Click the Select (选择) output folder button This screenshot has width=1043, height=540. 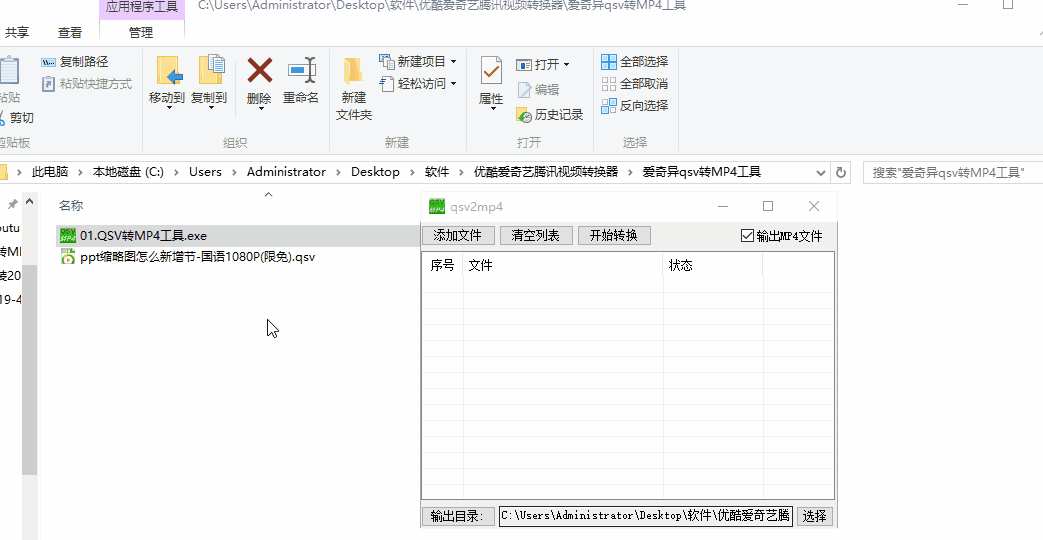814,516
